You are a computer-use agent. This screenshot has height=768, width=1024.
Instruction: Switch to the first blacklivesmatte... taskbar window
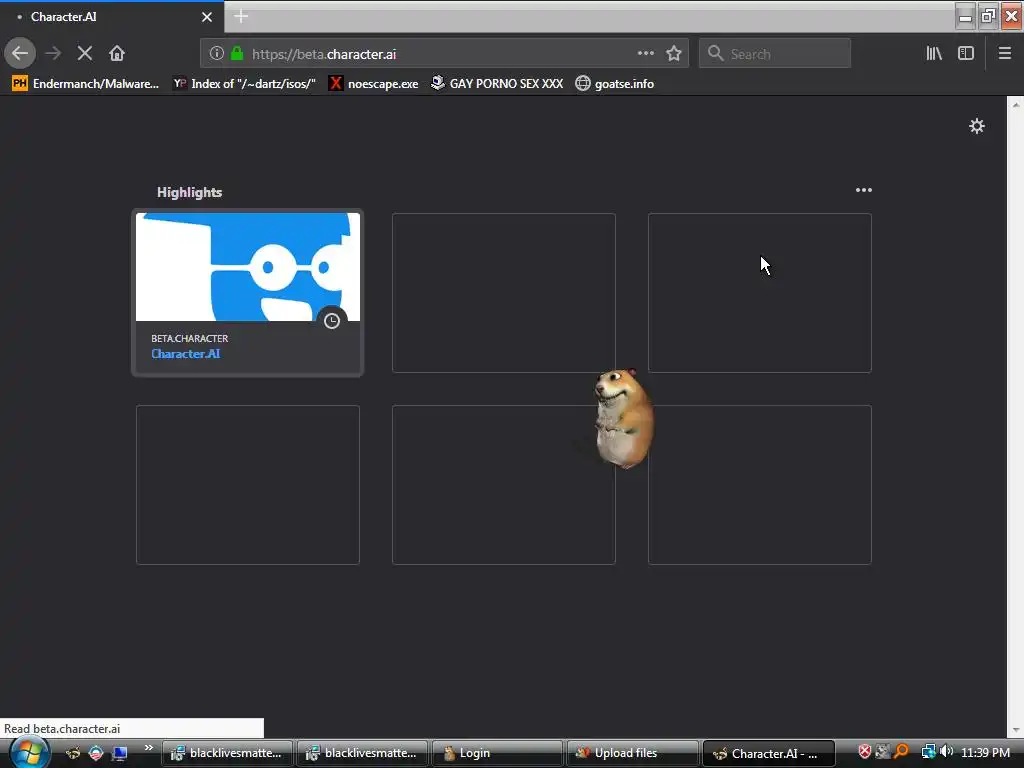(227, 753)
